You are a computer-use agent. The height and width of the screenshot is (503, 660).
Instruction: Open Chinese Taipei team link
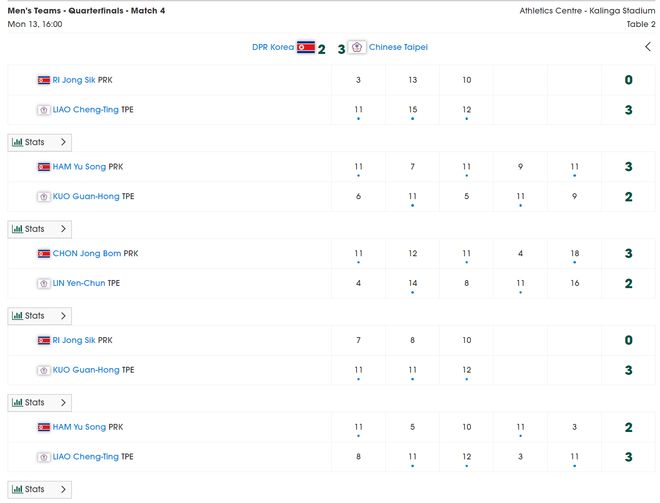click(399, 47)
